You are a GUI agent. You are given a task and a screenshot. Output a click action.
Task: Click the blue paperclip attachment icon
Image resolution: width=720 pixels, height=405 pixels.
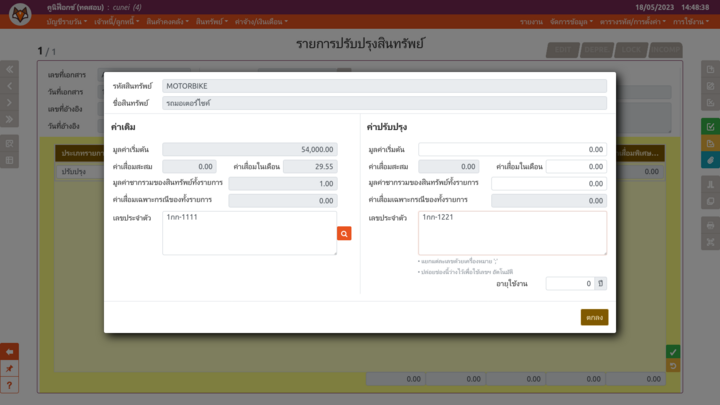pyautogui.click(x=710, y=160)
